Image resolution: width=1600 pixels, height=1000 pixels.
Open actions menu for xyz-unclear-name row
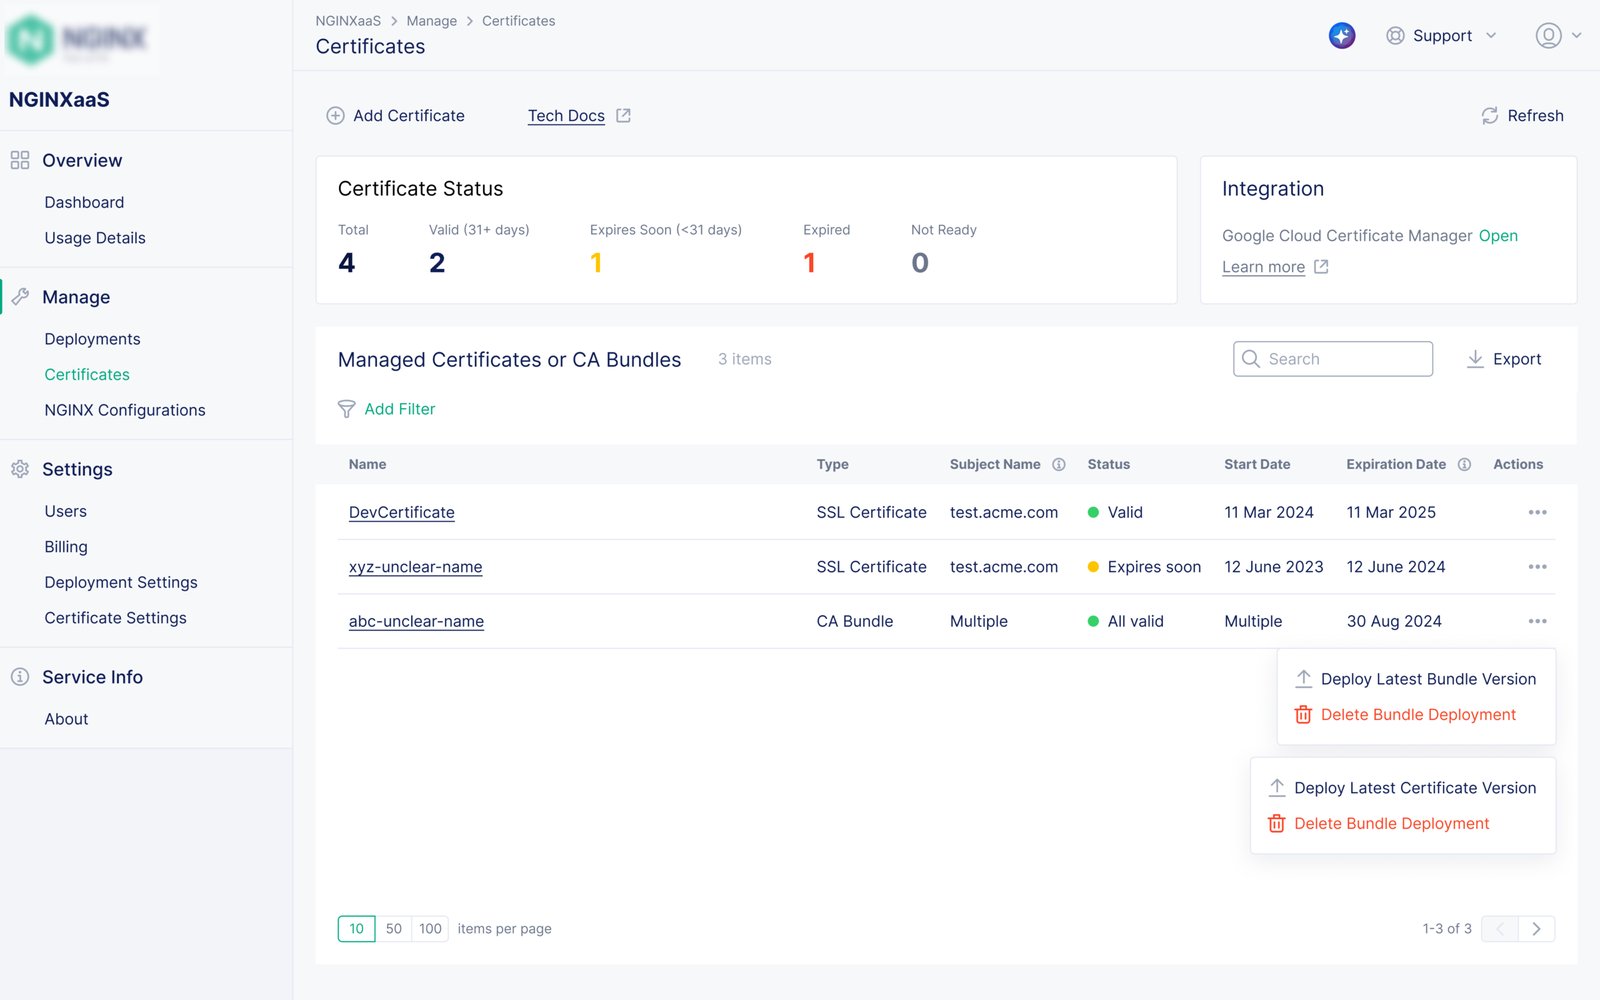(x=1537, y=567)
